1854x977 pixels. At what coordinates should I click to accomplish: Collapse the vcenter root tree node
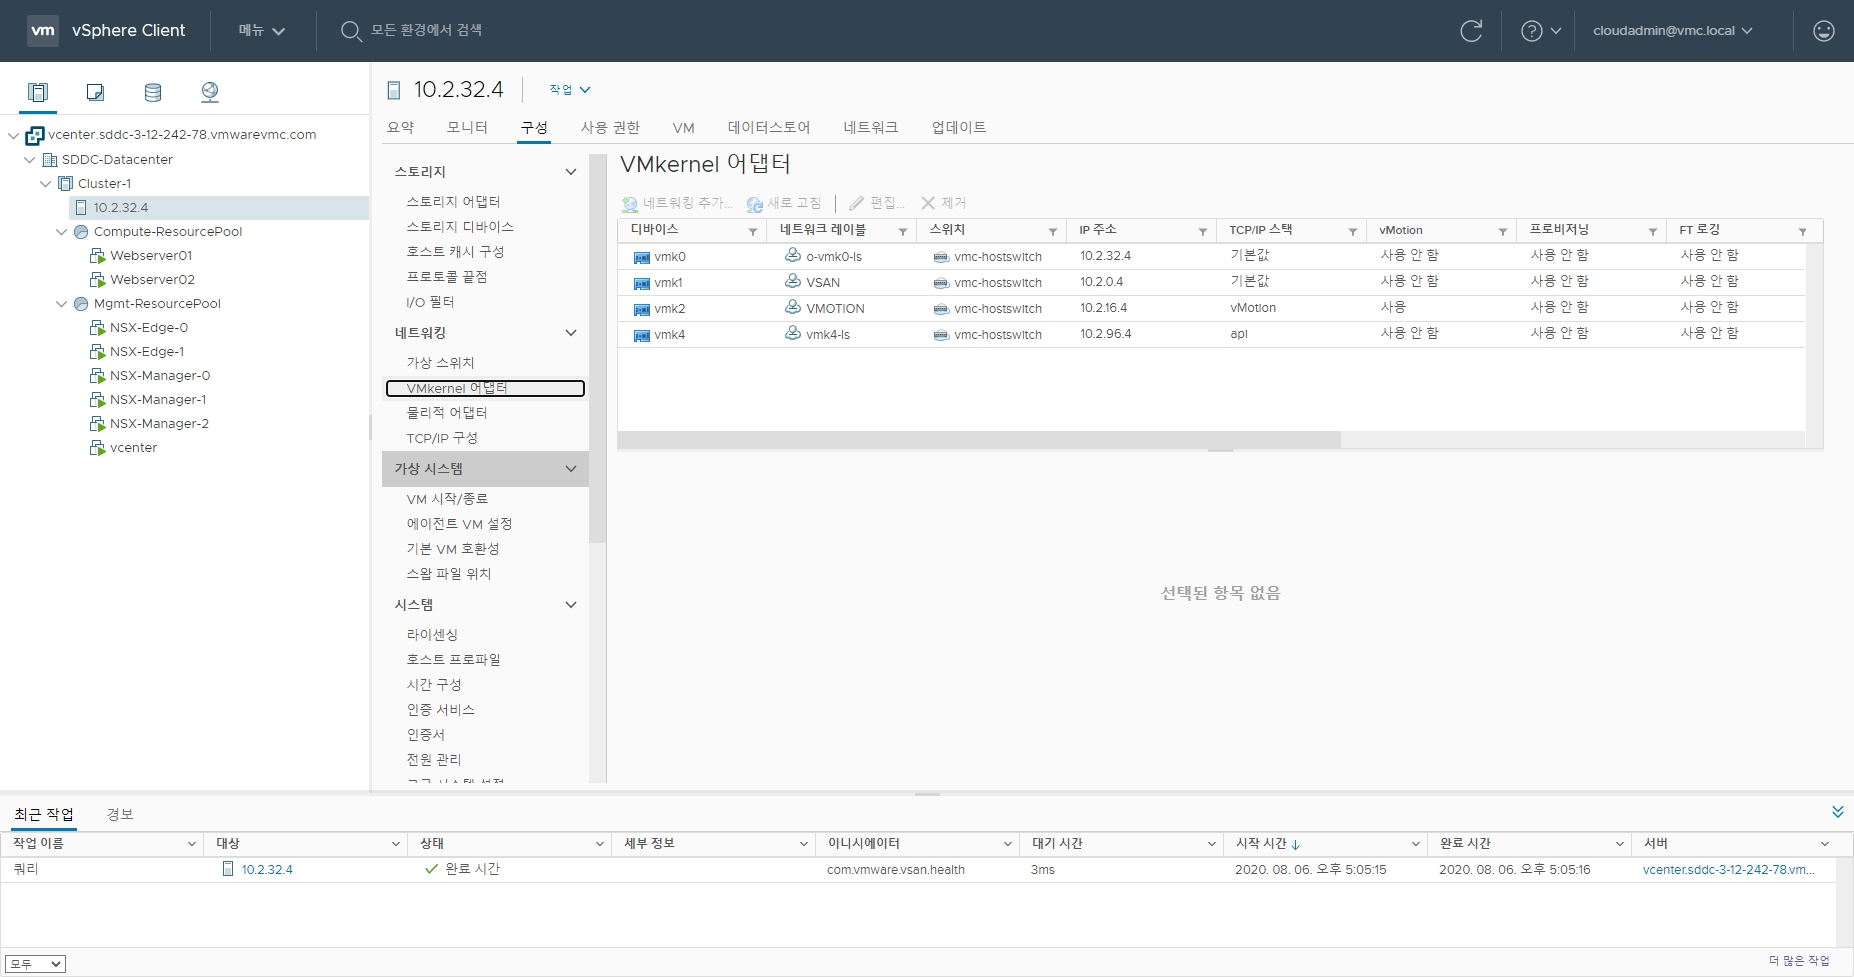[x=13, y=135]
